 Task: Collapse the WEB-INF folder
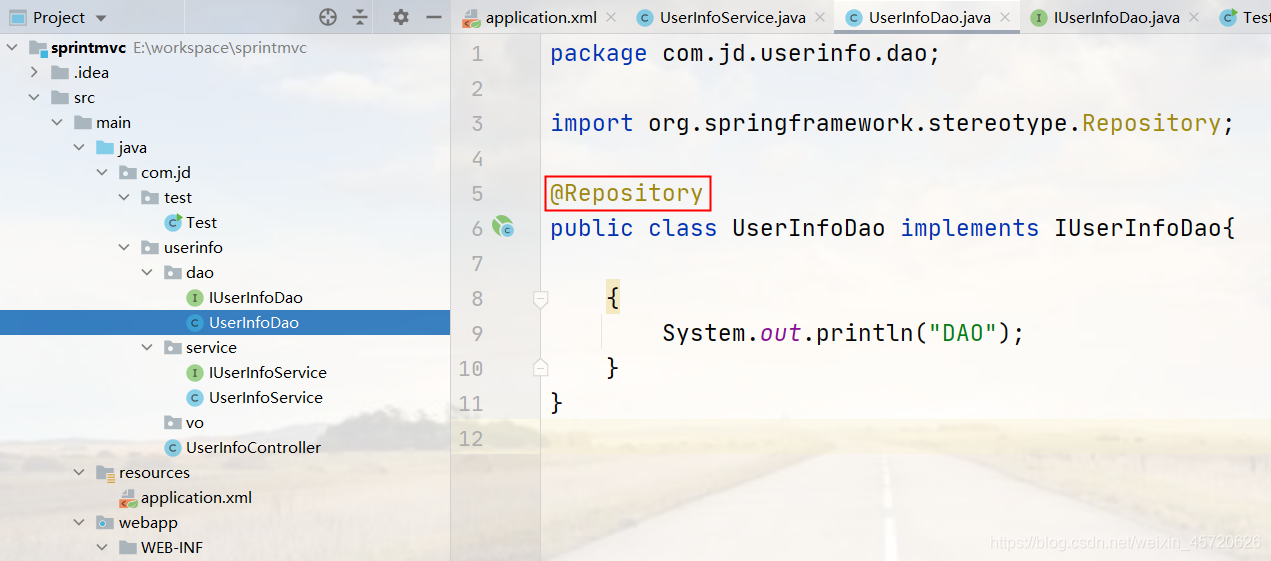coord(101,548)
